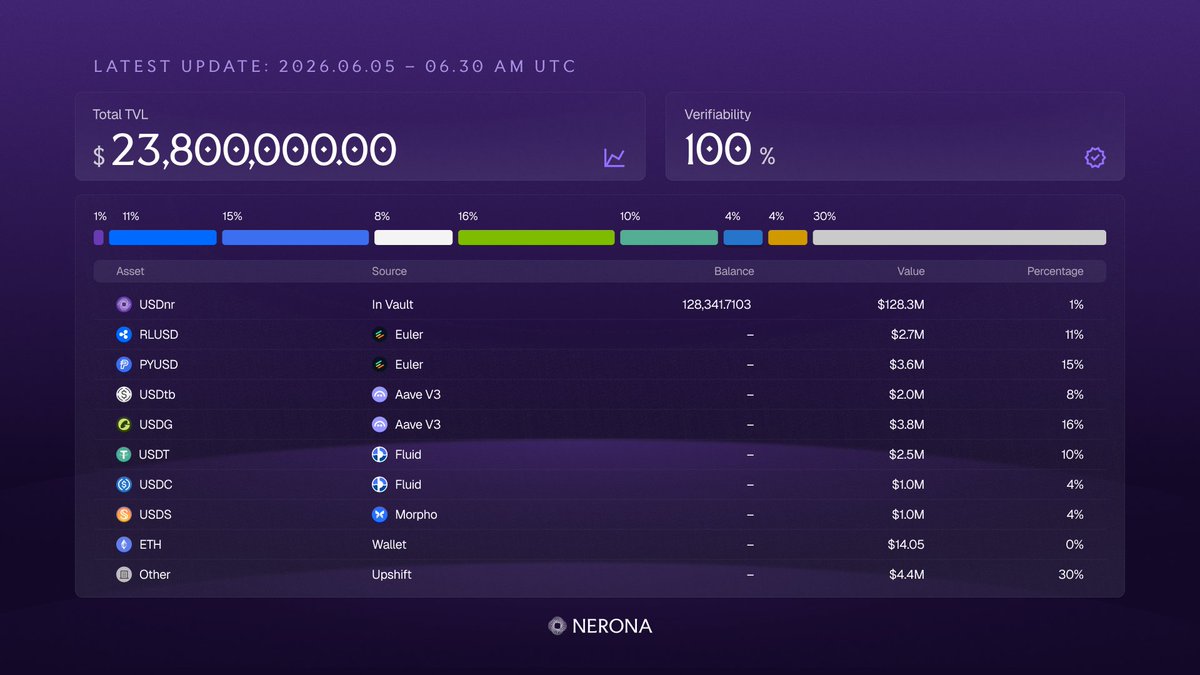Click the Source column header
Screen dimensions: 1200x675
pyautogui.click(x=389, y=271)
